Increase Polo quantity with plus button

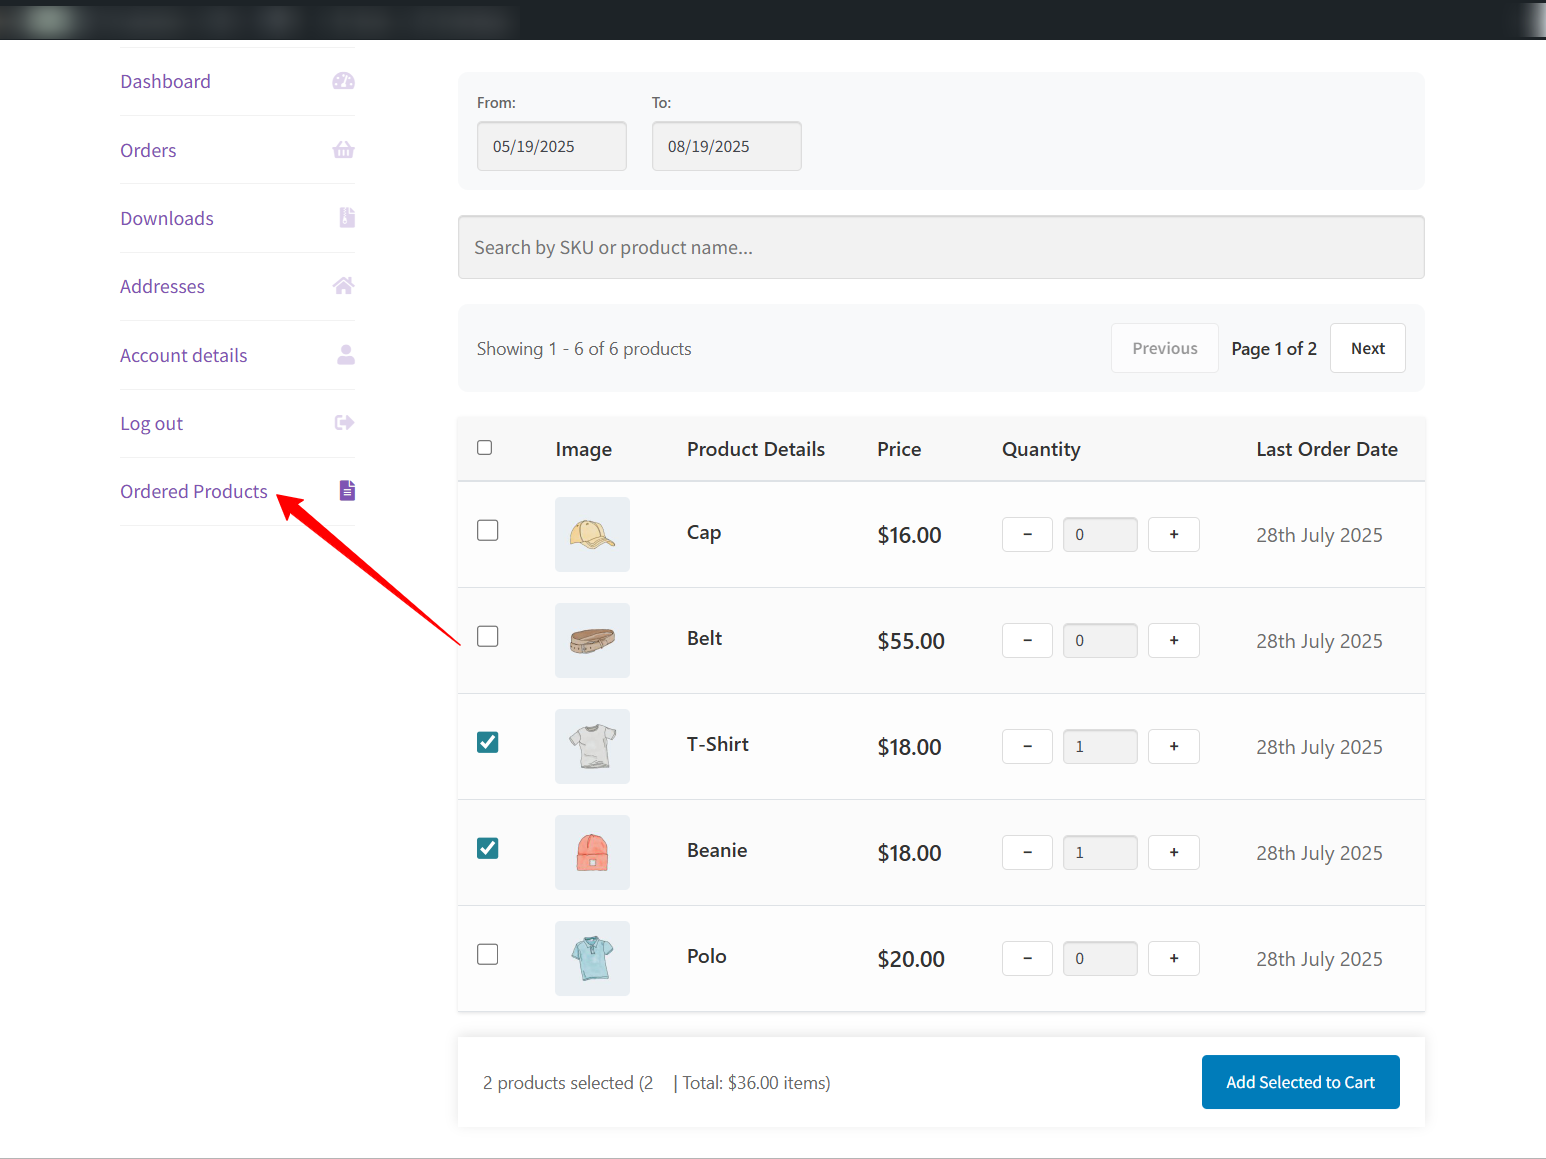coord(1173,958)
